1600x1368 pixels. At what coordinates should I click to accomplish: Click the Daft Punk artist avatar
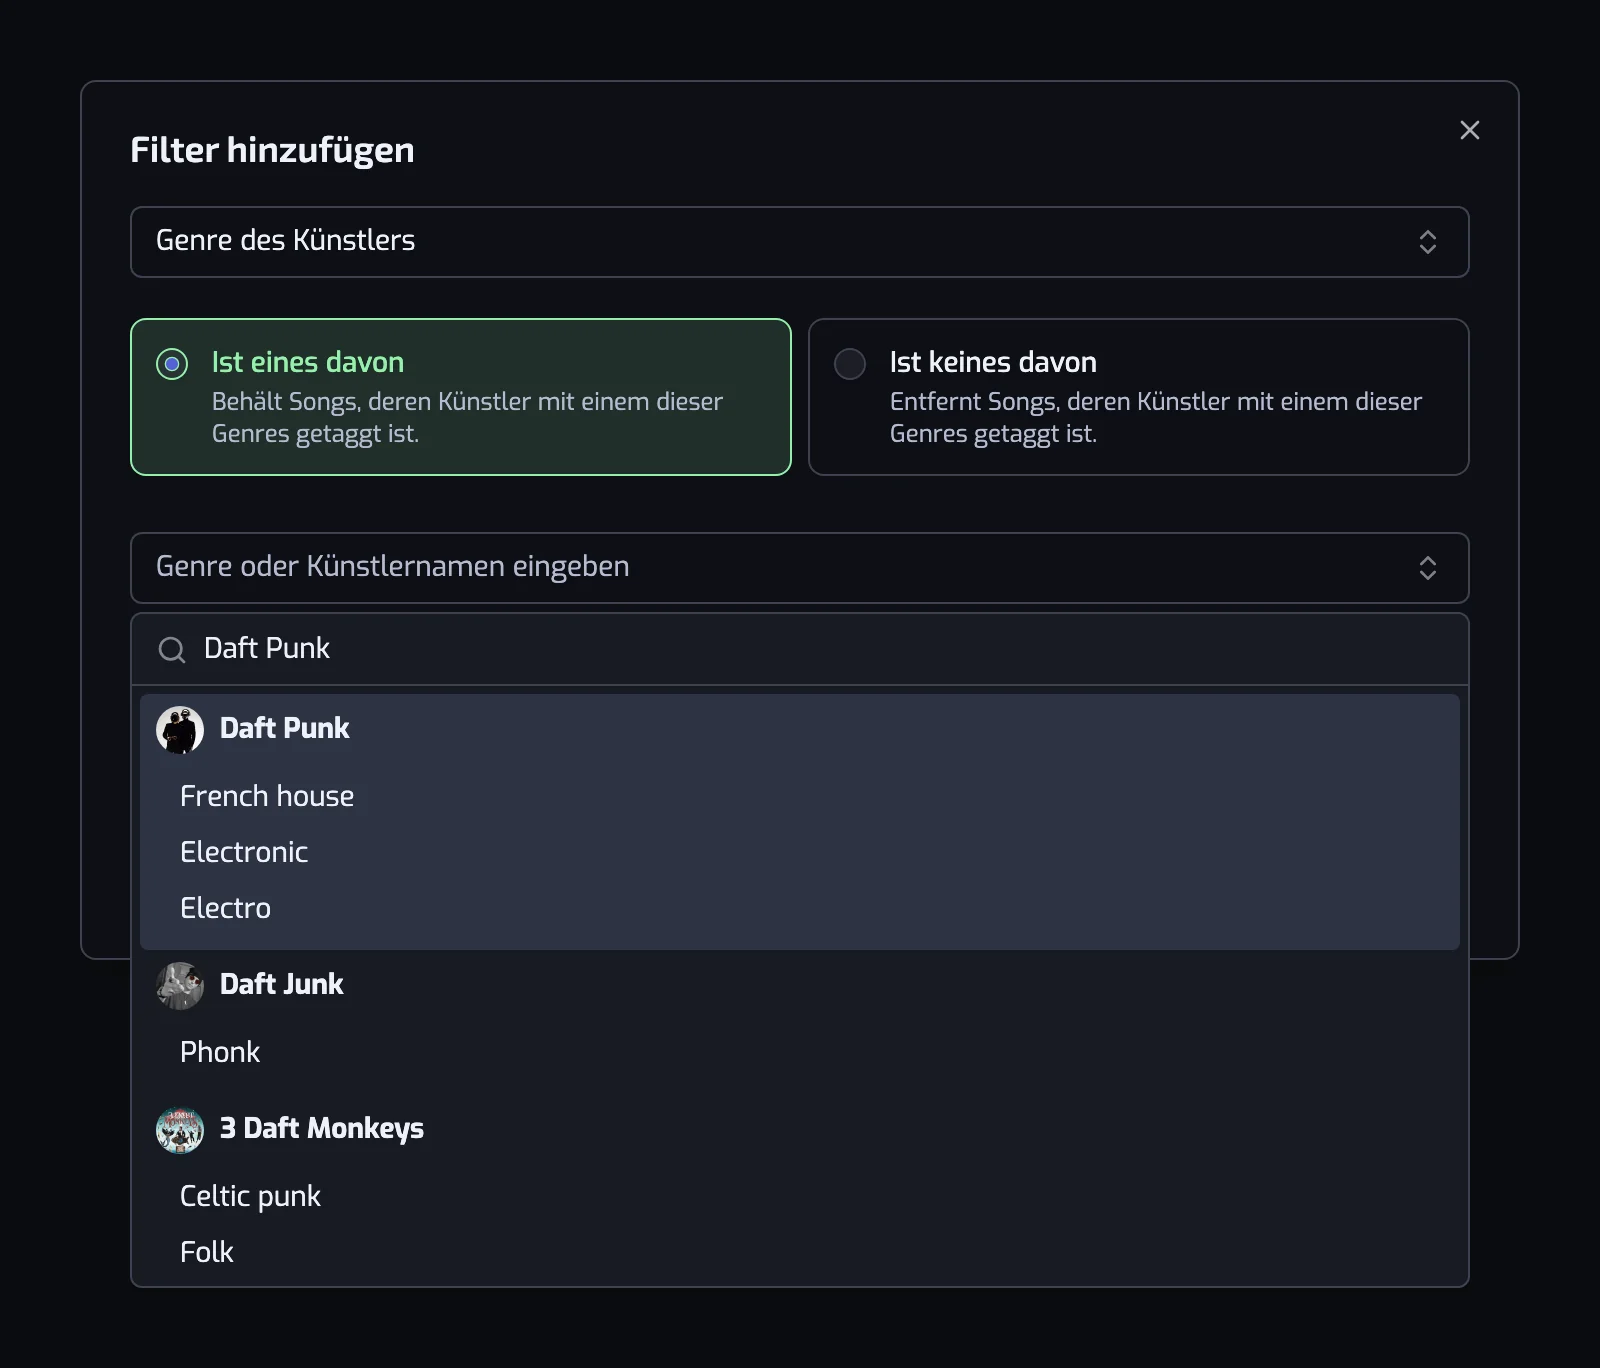coord(180,730)
